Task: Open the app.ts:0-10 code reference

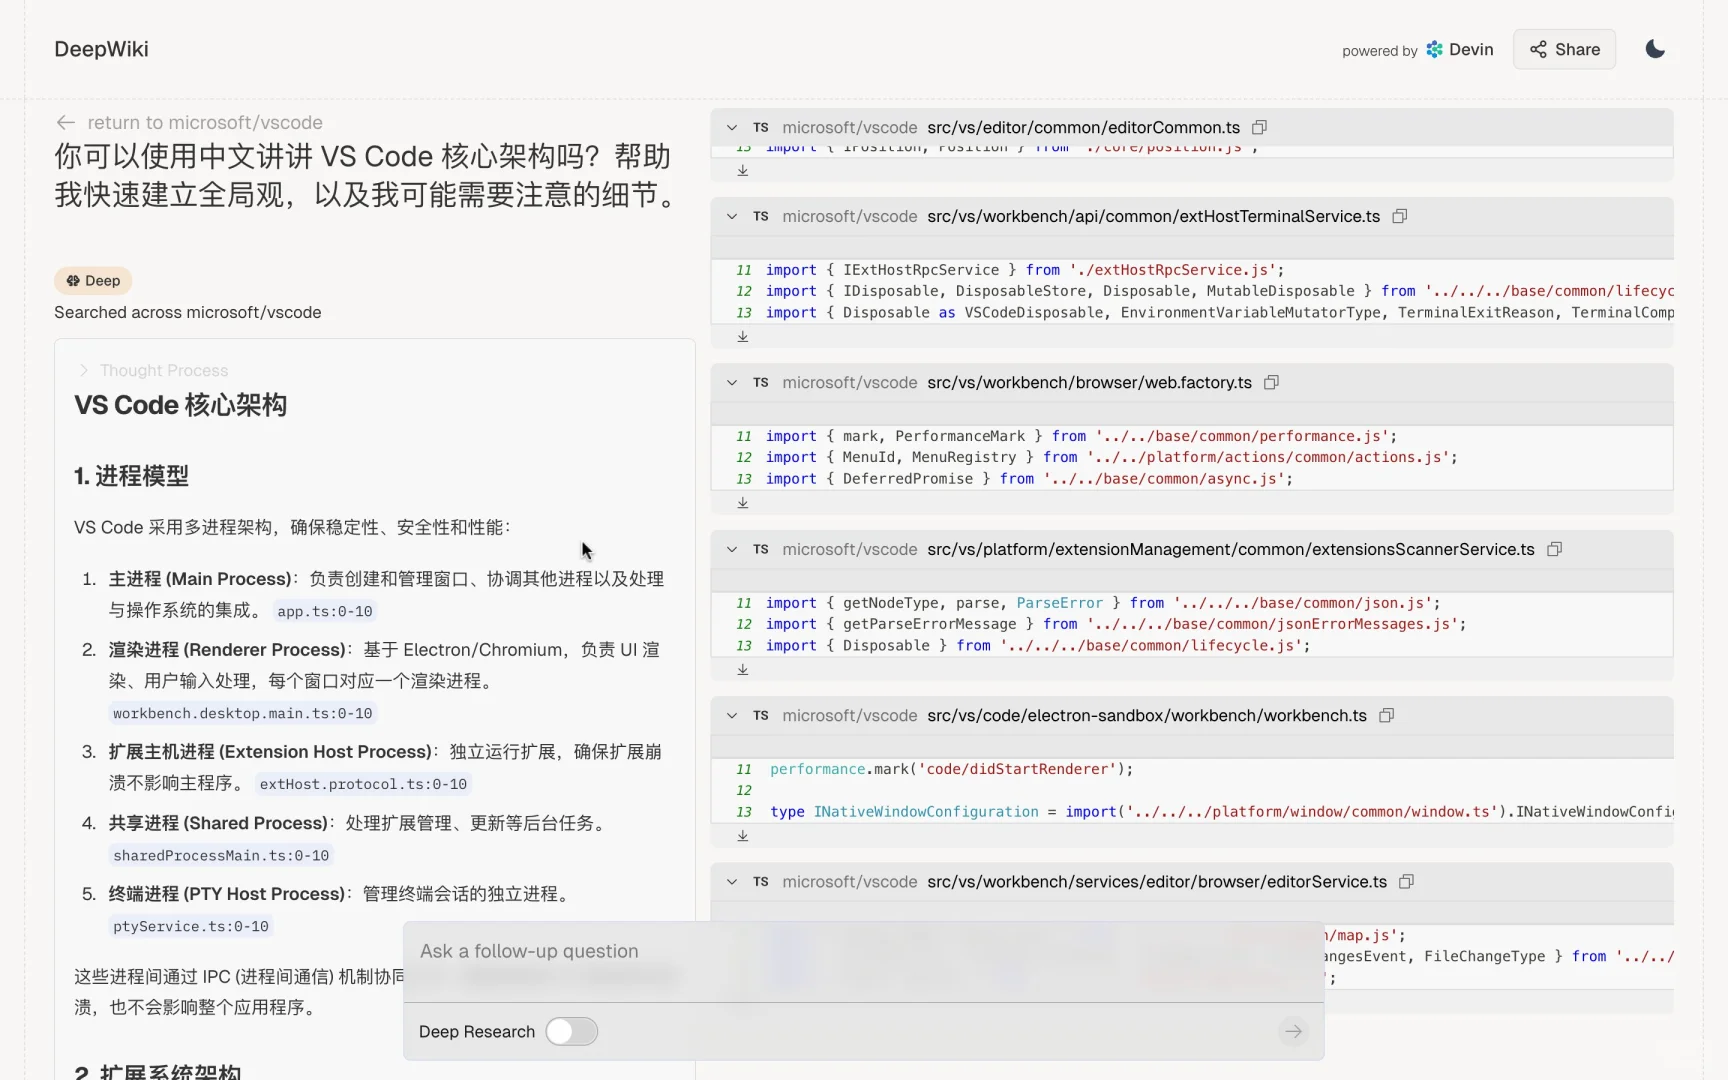Action: [x=324, y=611]
